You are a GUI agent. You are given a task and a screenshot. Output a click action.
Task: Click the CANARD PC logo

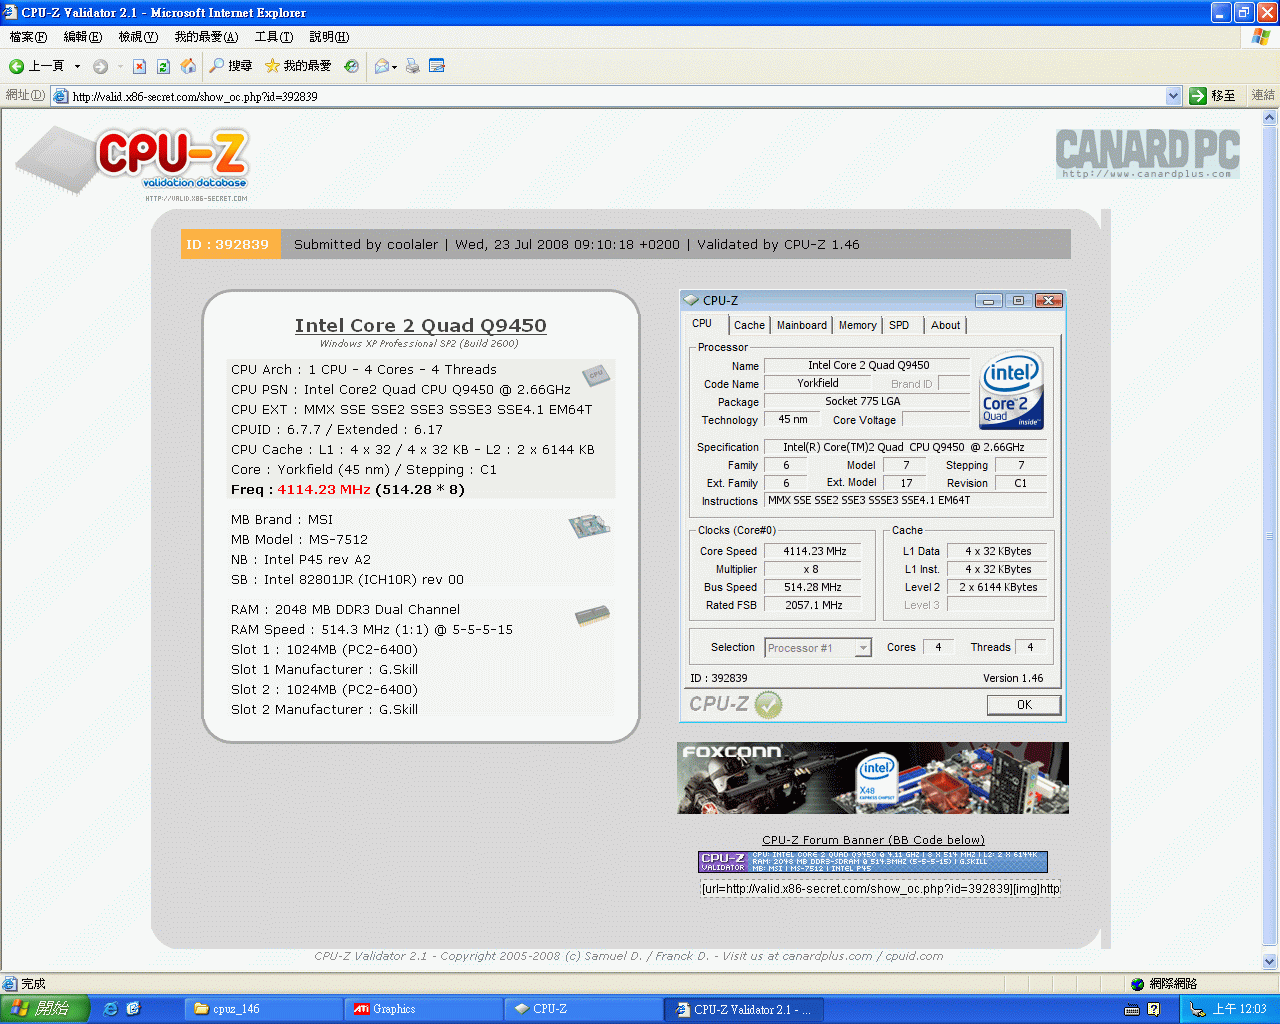coord(1147,153)
